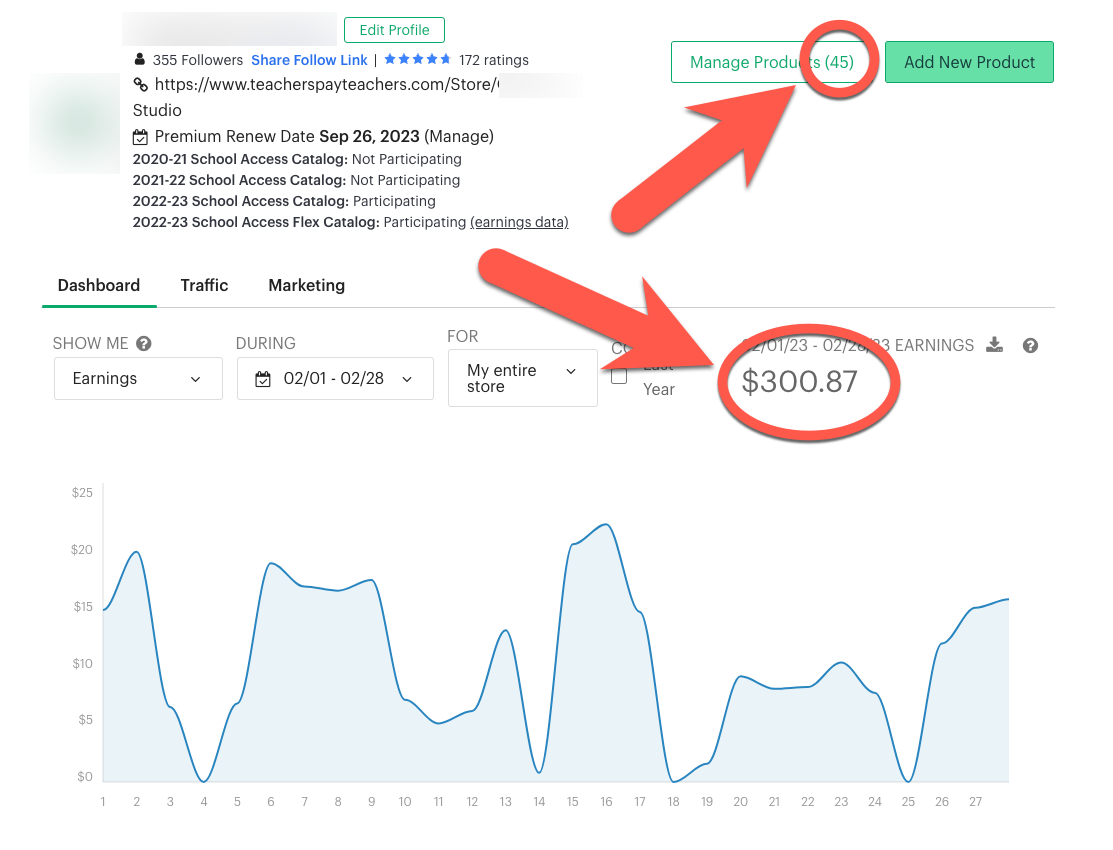Click the Premium renew calendar icon
This screenshot has height=850, width=1113.
tap(141, 137)
